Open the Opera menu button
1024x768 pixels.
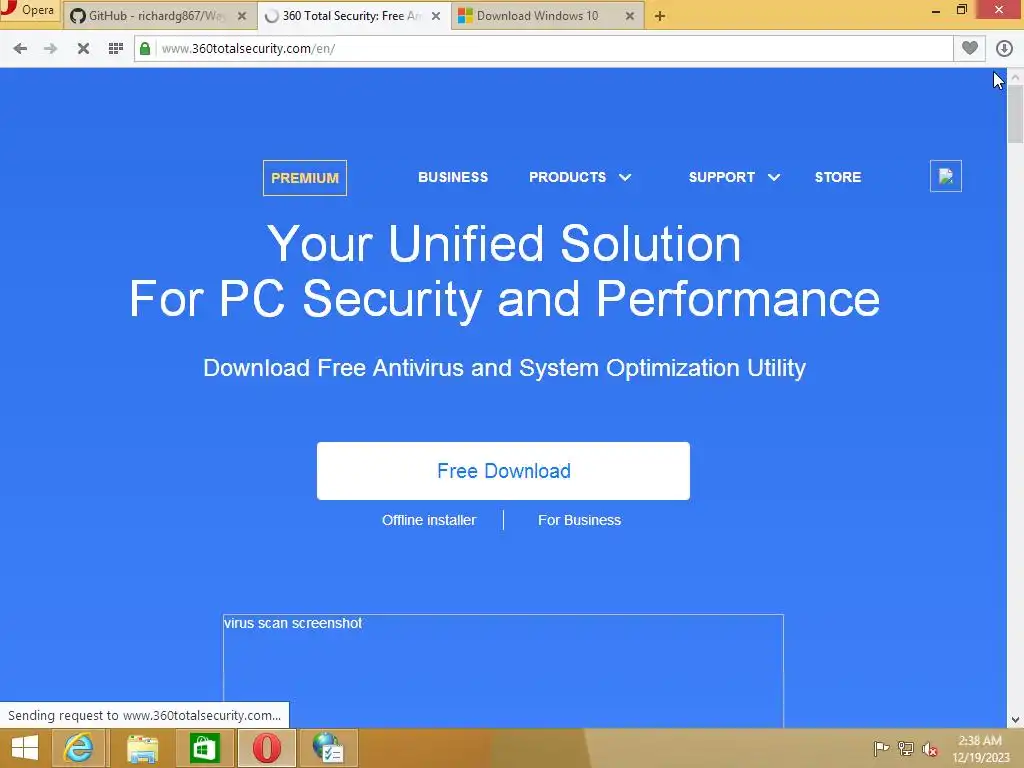pos(29,10)
